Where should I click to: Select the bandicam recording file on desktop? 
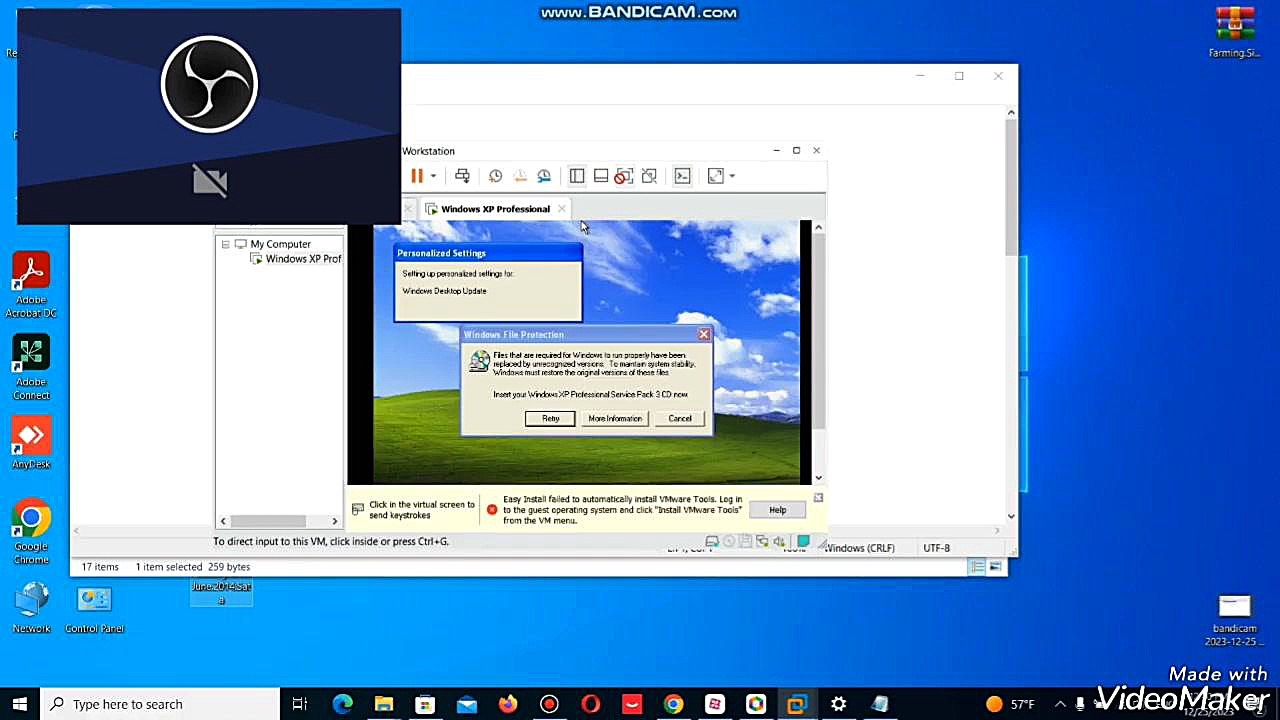pos(1234,621)
